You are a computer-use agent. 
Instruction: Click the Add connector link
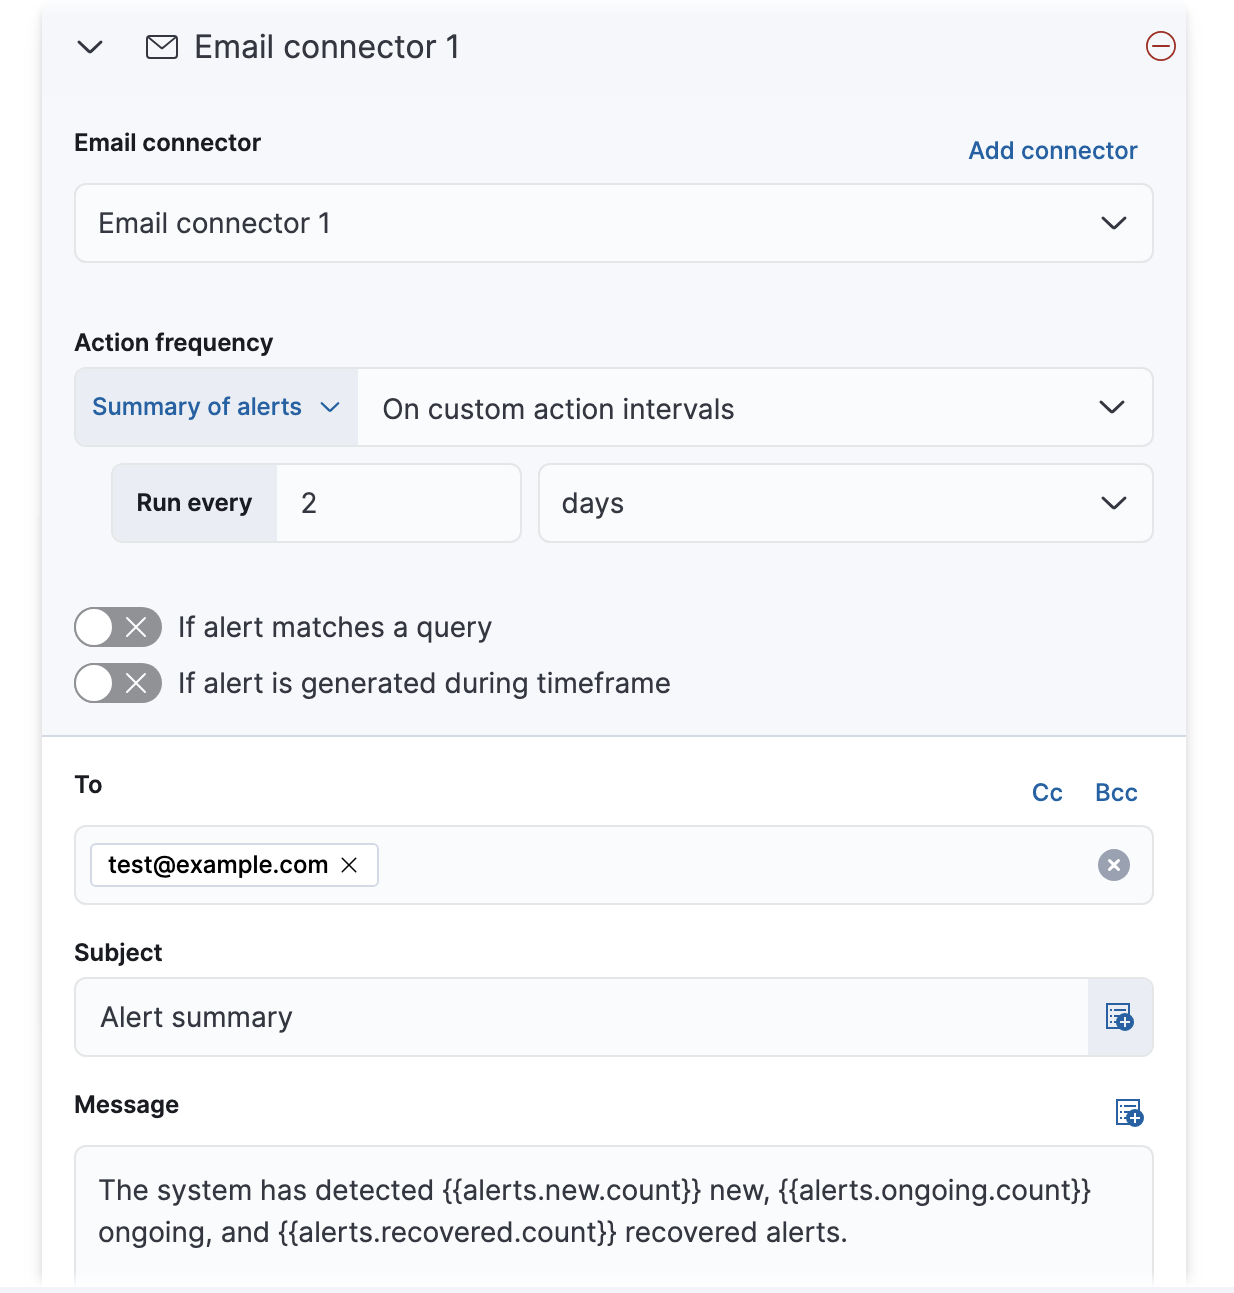click(1052, 150)
